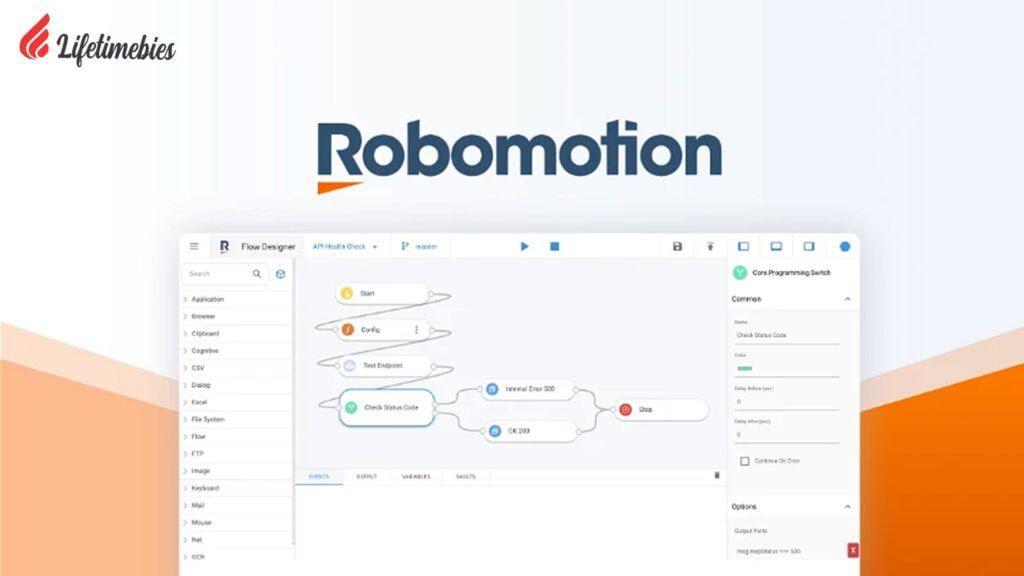Expand the Browser node category

[203, 316]
